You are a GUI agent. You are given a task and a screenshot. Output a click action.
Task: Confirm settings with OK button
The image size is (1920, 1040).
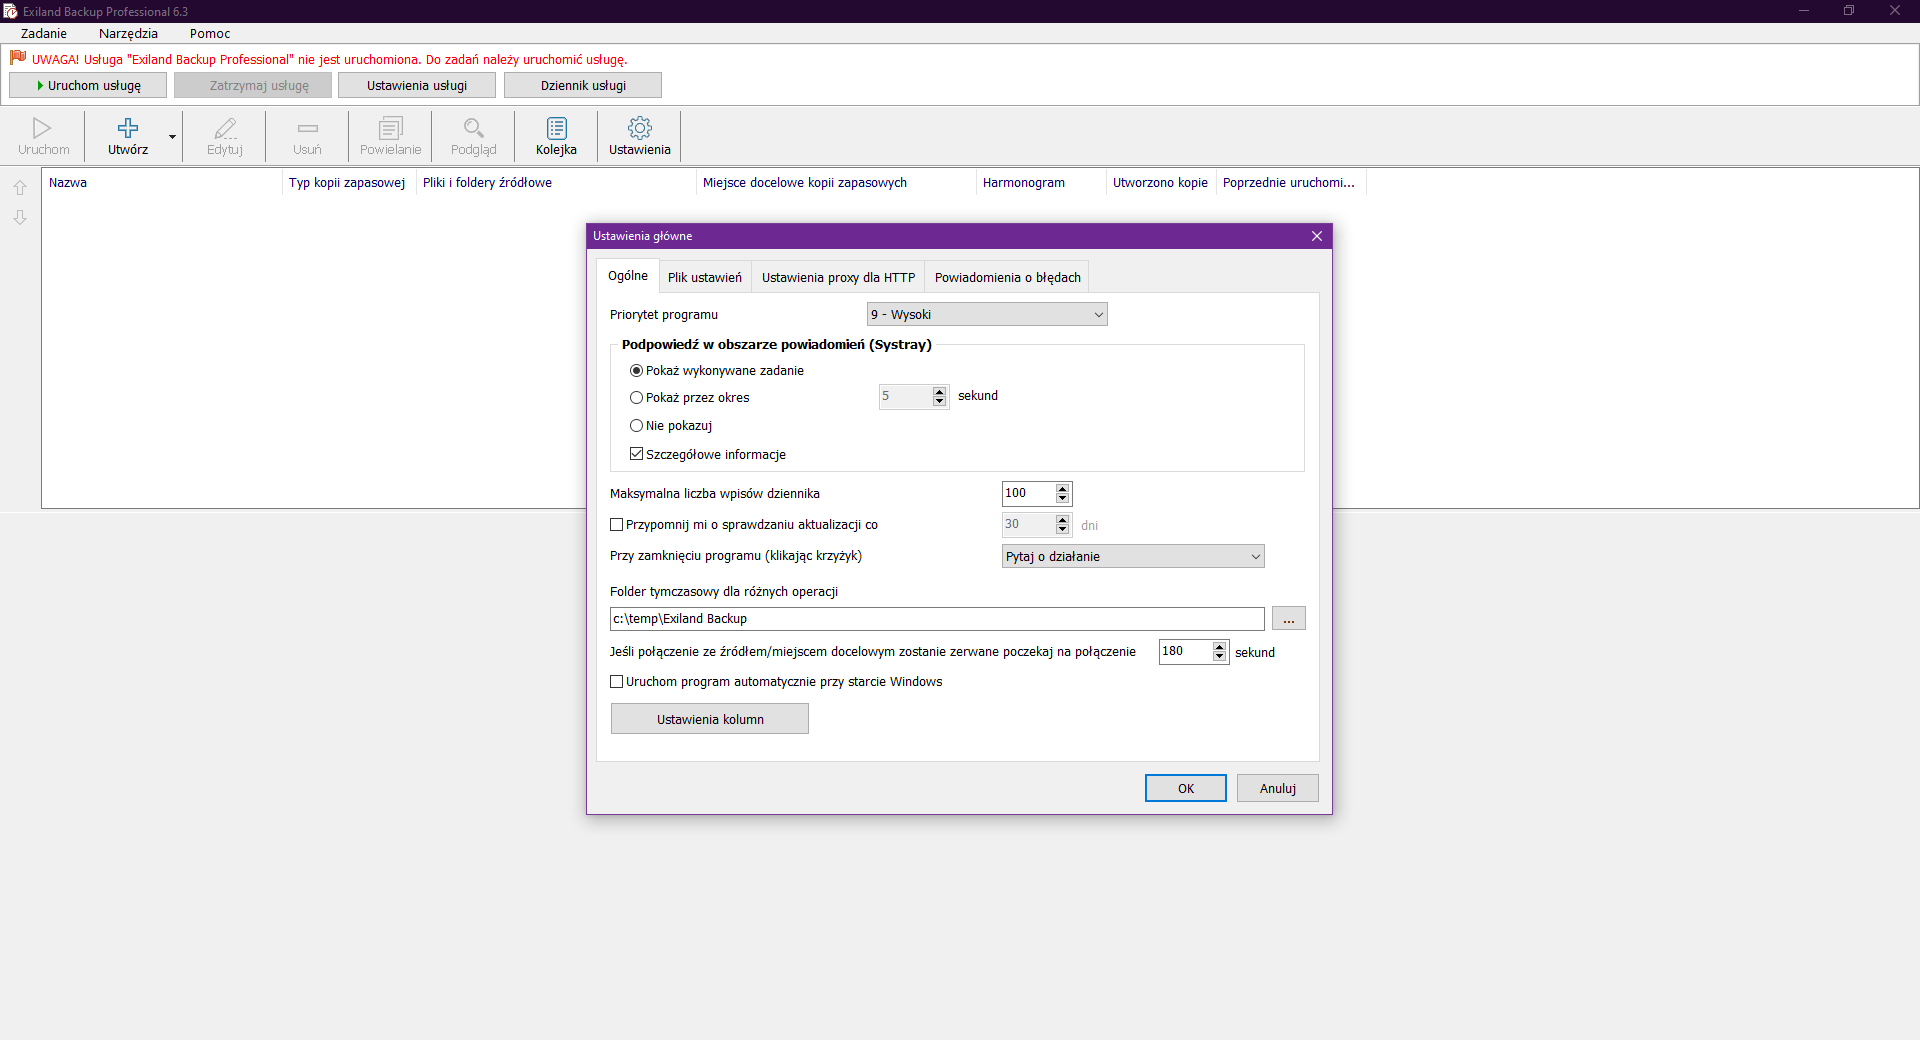tap(1186, 788)
